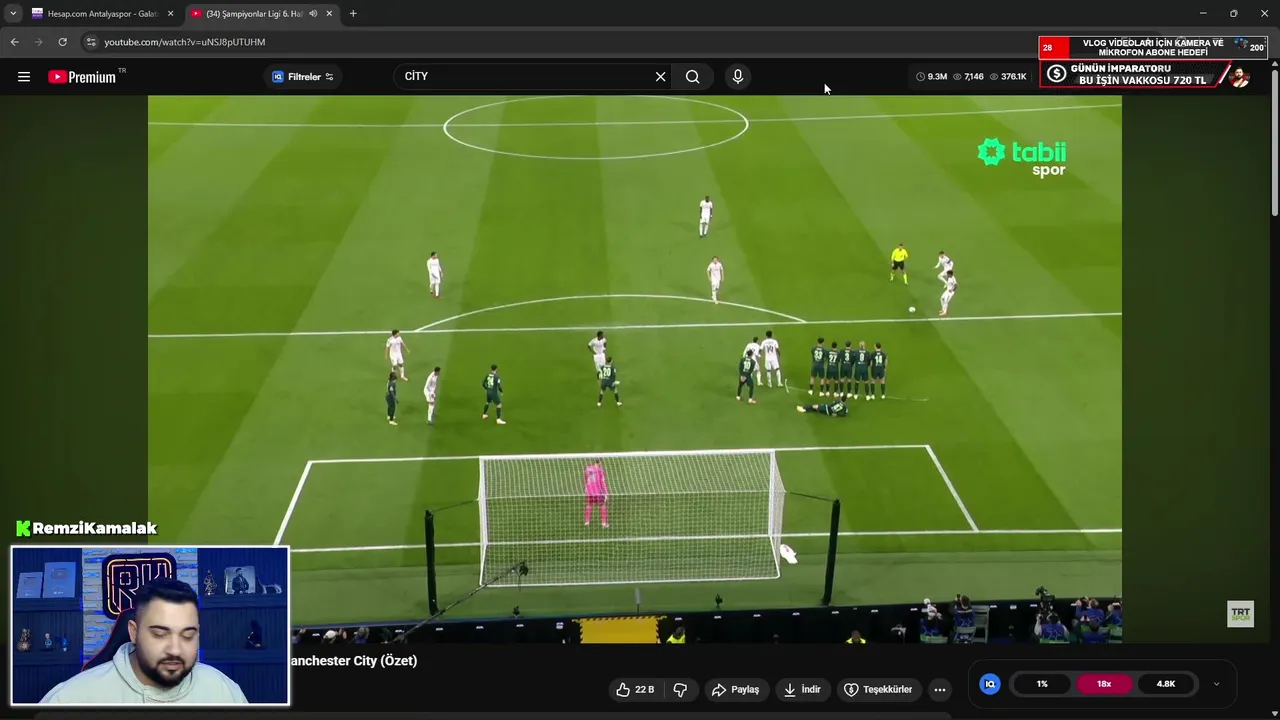Go forward with browser forward arrow

click(x=38, y=42)
